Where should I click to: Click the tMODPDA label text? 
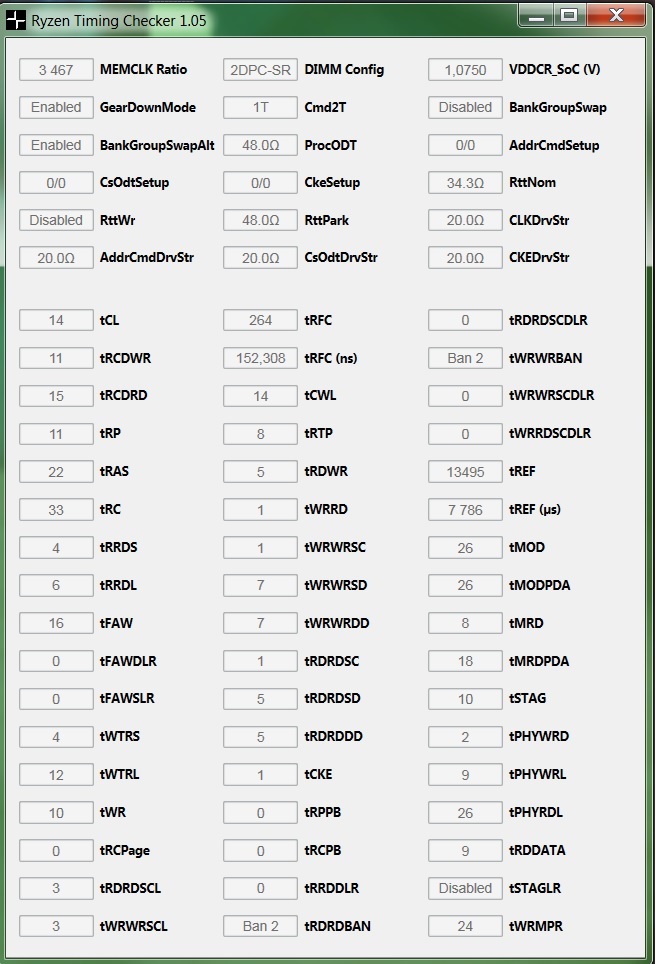point(540,585)
